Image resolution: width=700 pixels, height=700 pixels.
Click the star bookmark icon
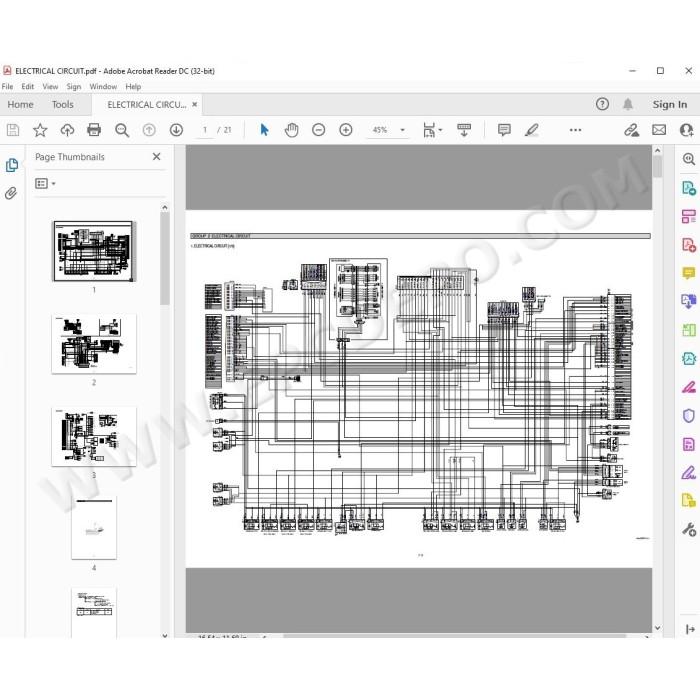[x=40, y=130]
